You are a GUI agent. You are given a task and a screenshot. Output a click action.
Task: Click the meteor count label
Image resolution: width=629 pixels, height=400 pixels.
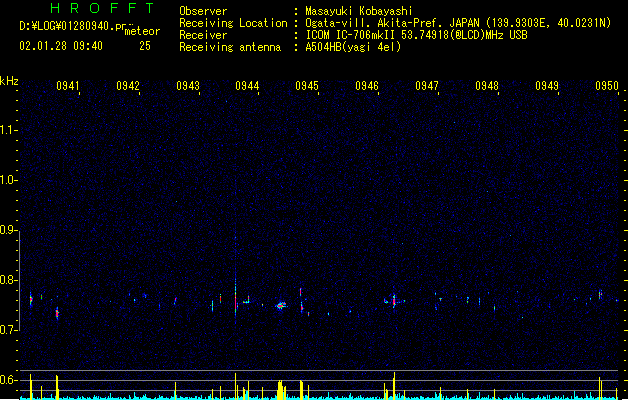[142, 31]
